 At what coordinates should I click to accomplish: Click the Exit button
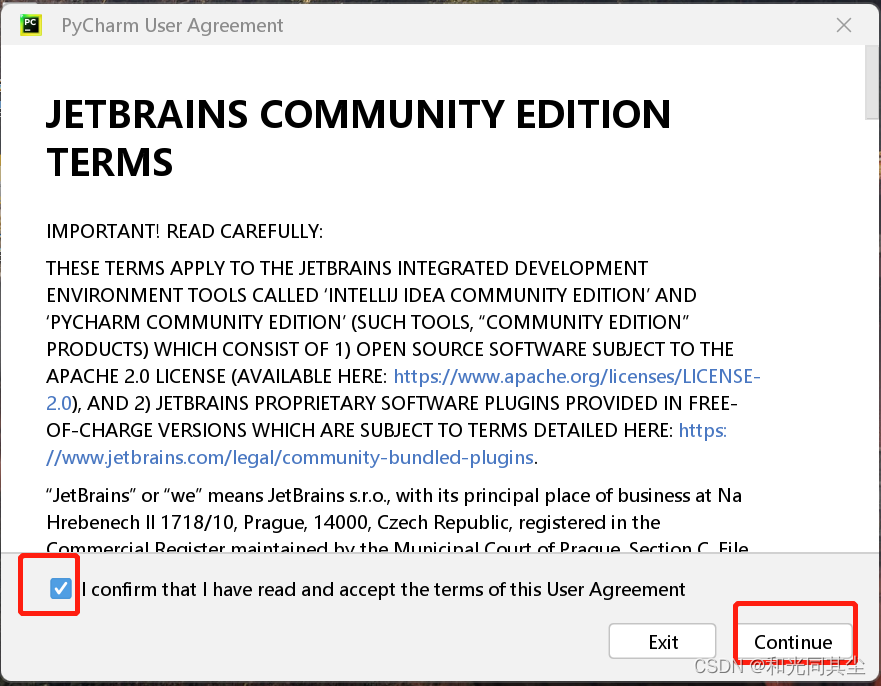[x=662, y=642]
